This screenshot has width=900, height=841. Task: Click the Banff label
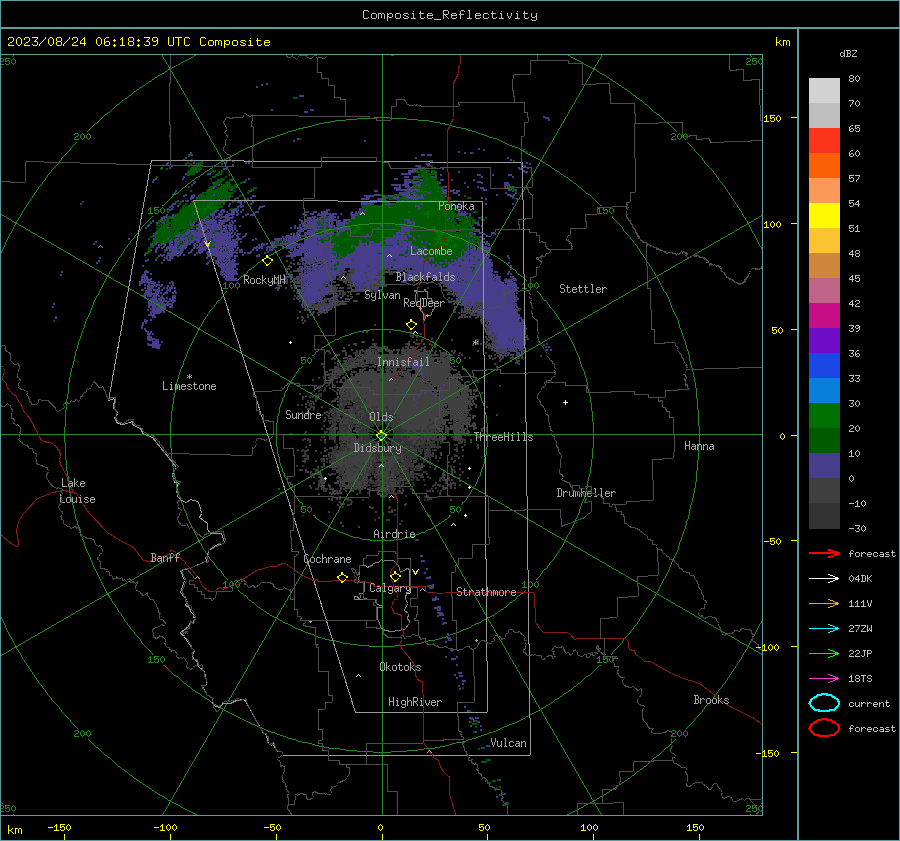click(x=165, y=557)
